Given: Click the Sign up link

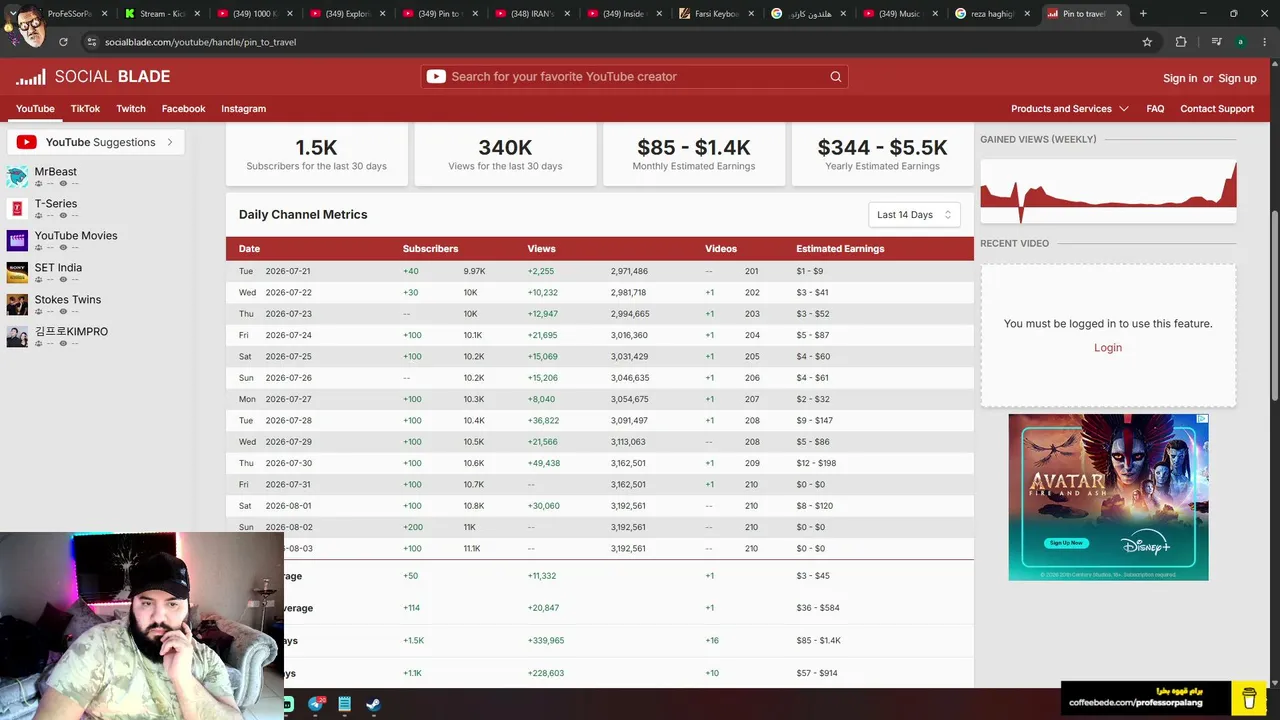Looking at the screenshot, I should click(1237, 78).
